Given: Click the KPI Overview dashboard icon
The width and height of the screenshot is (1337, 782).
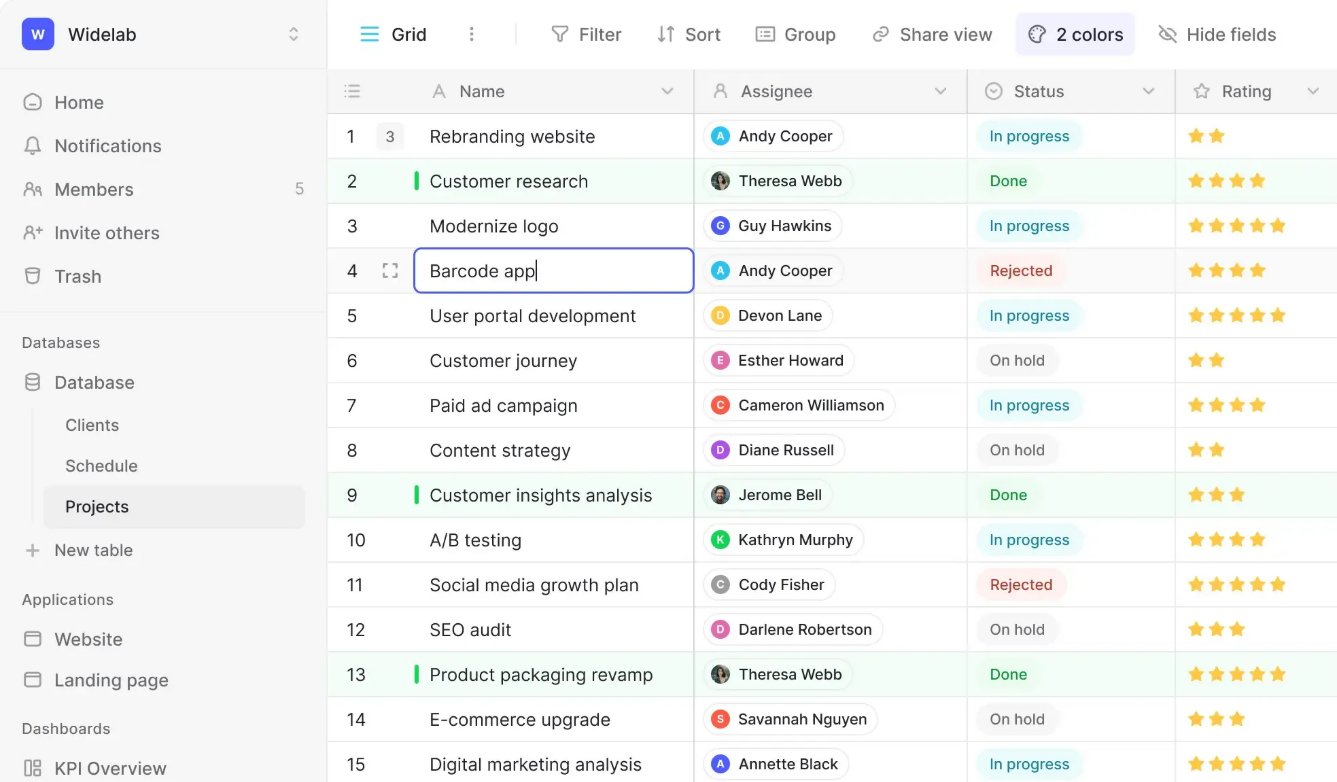Looking at the screenshot, I should point(33,768).
